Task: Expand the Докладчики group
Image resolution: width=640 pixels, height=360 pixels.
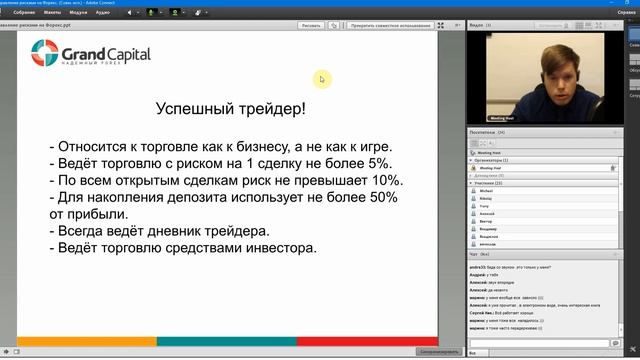Action: click(471, 176)
